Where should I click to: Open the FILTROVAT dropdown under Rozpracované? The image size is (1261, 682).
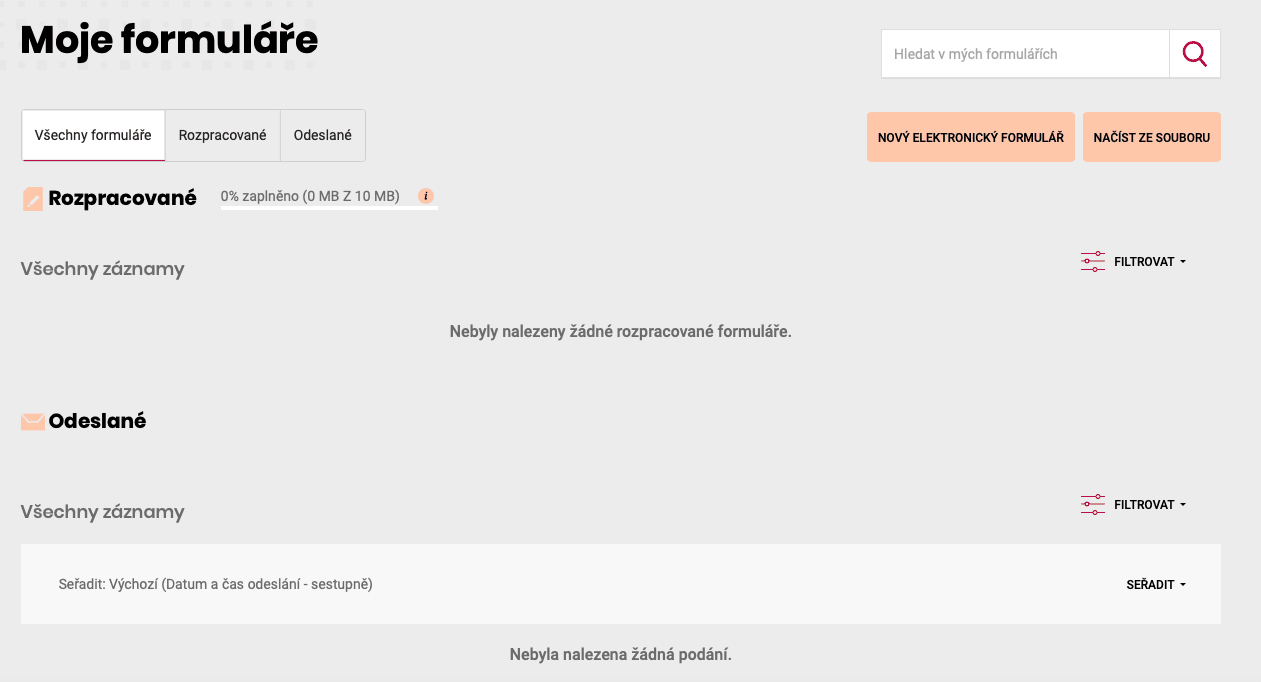point(1149,262)
